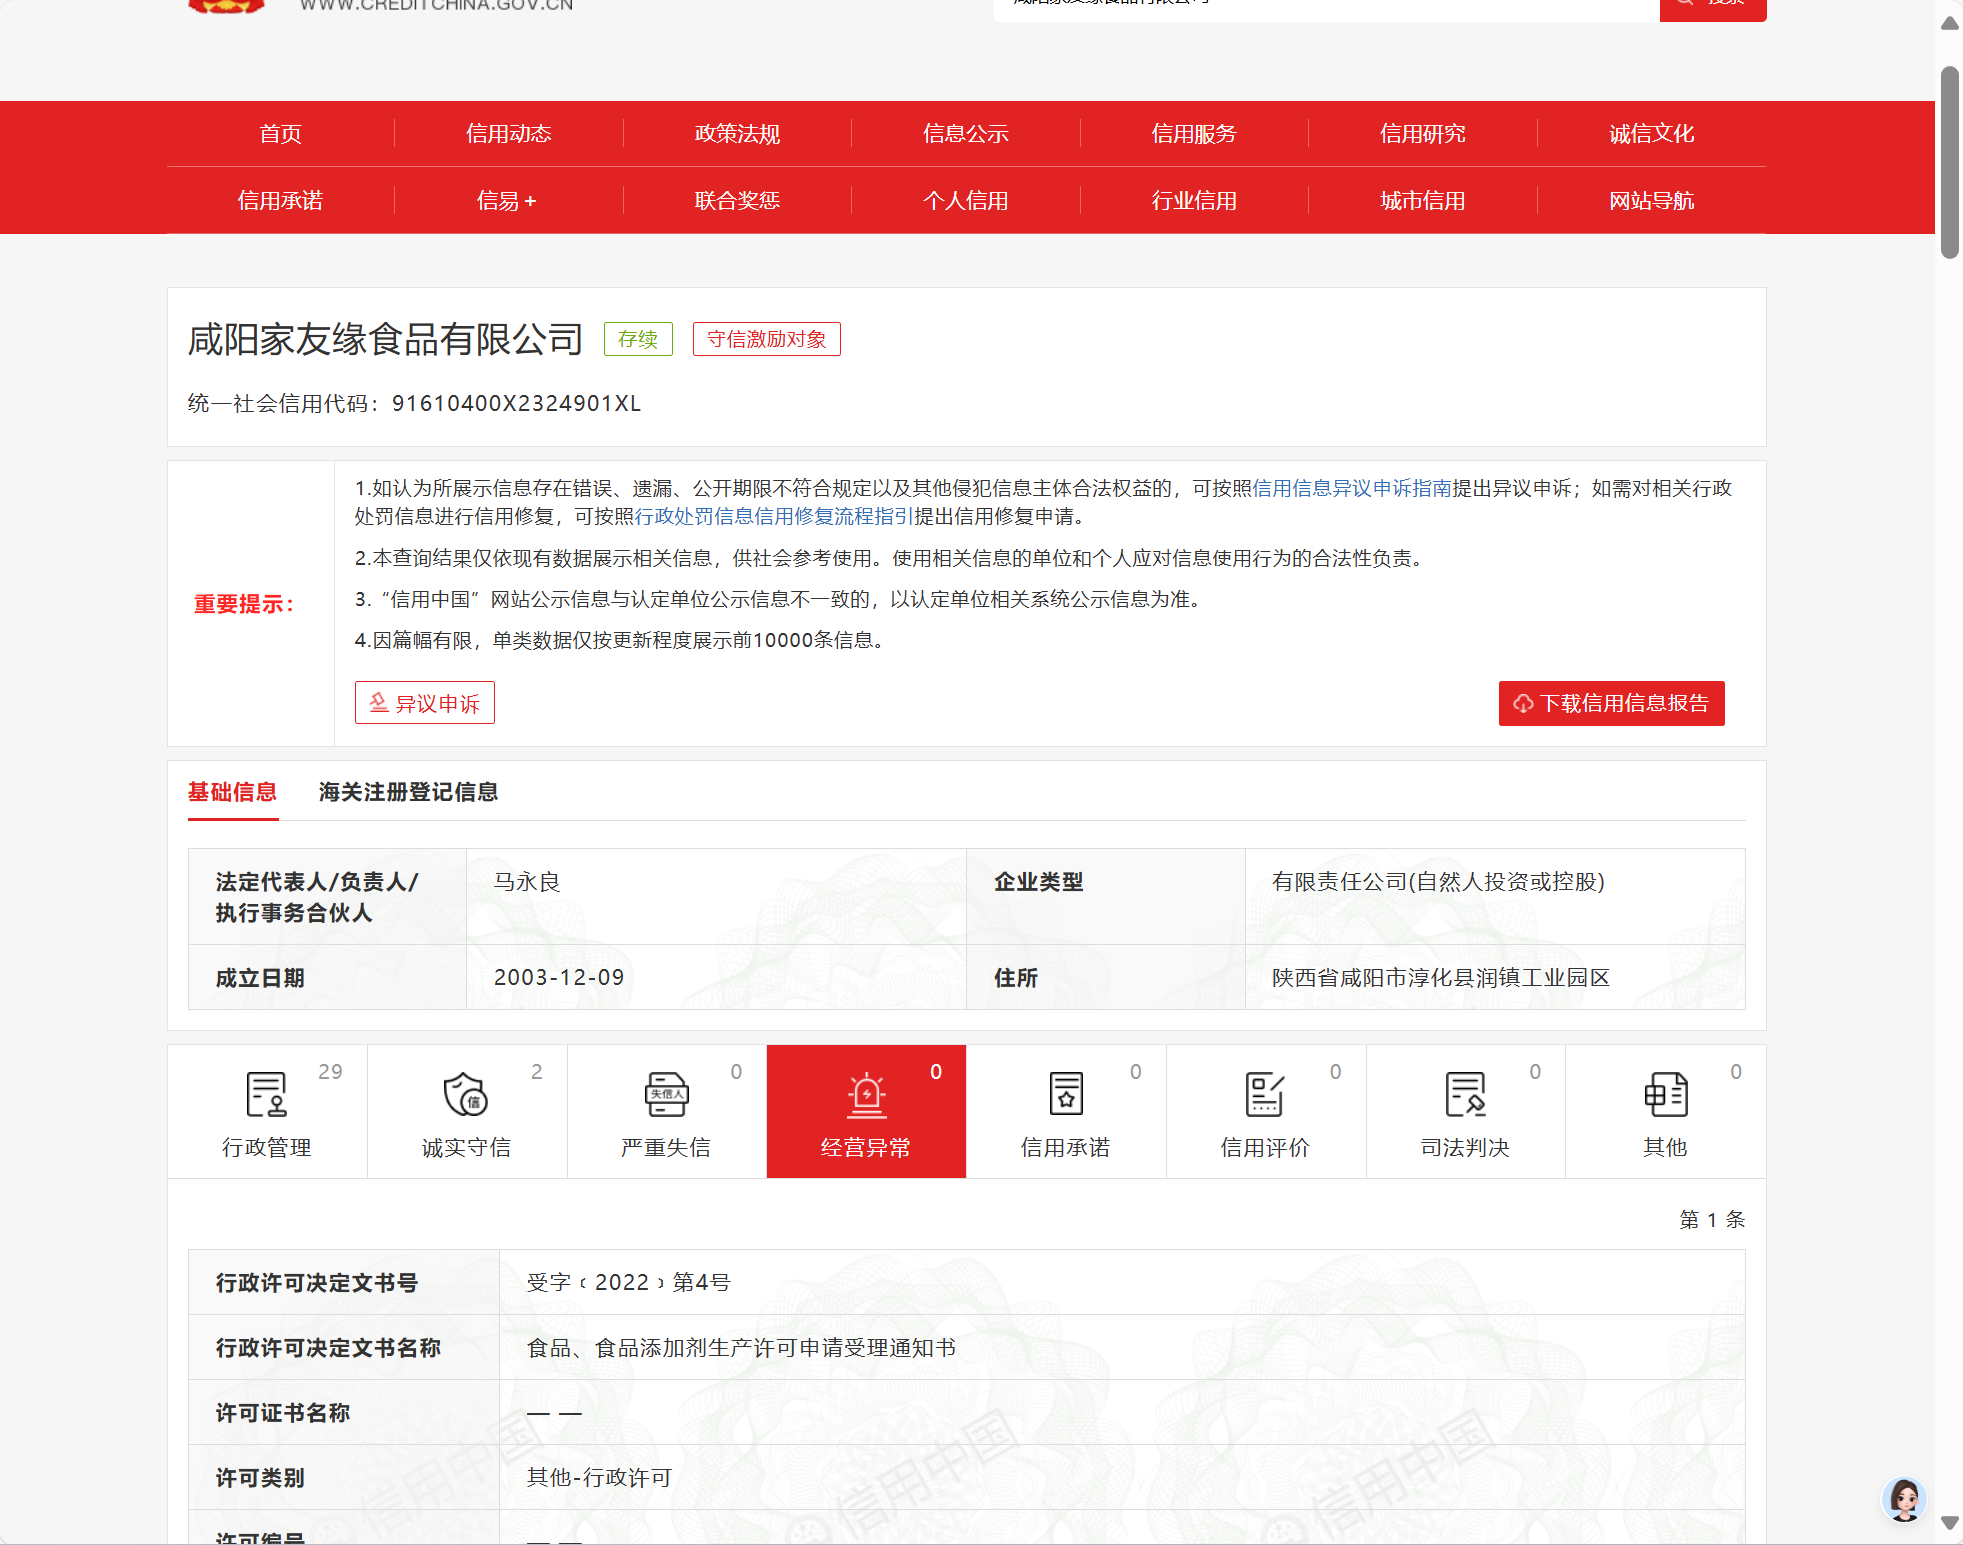Open 信用研究 menu item
Image resolution: width=1963 pixels, height=1545 pixels.
(1422, 134)
